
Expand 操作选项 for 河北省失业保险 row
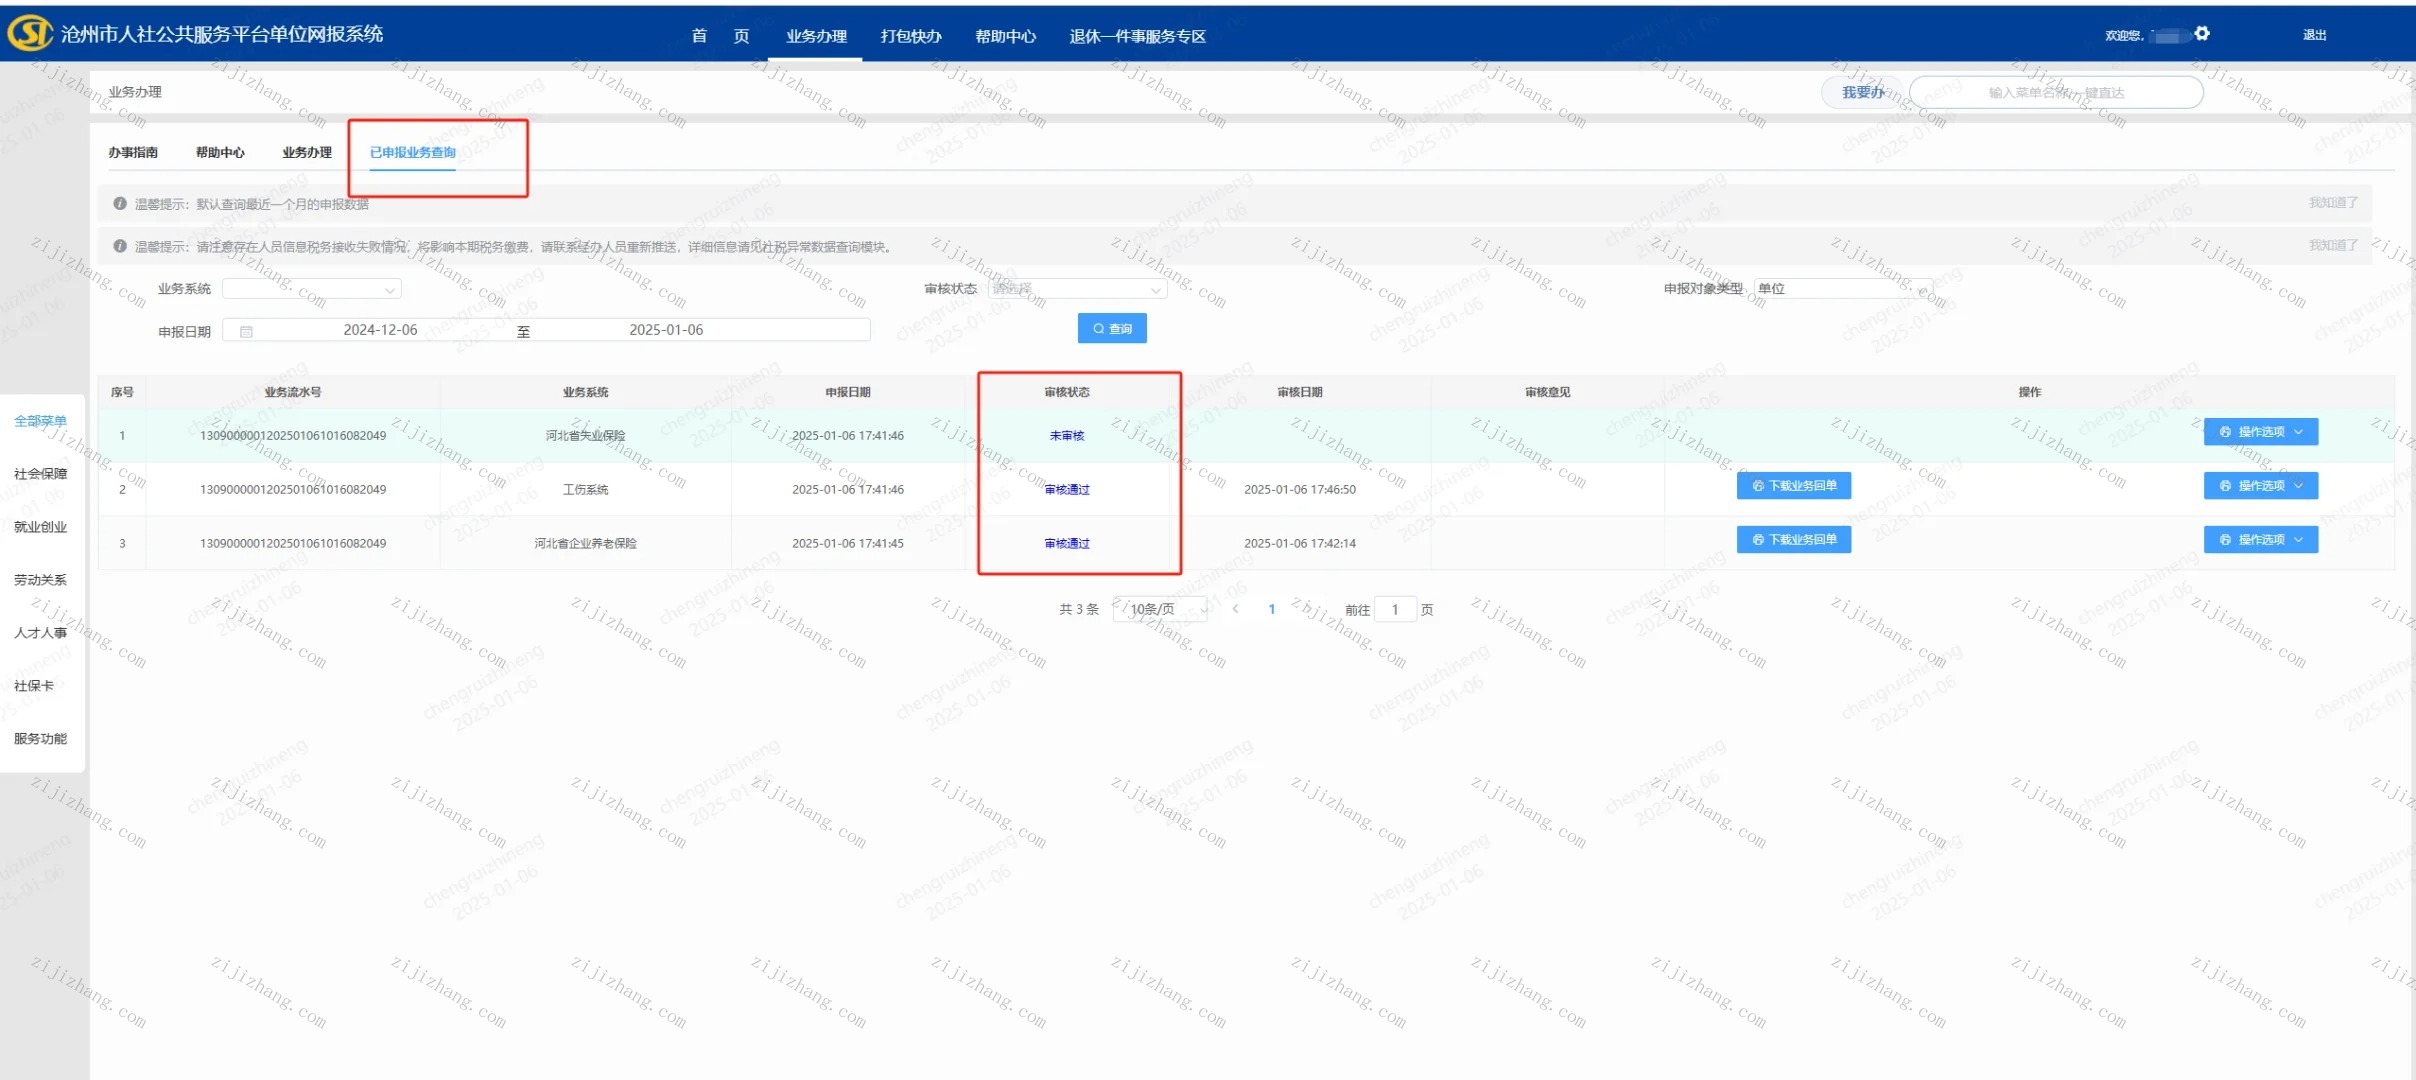(x=2261, y=432)
